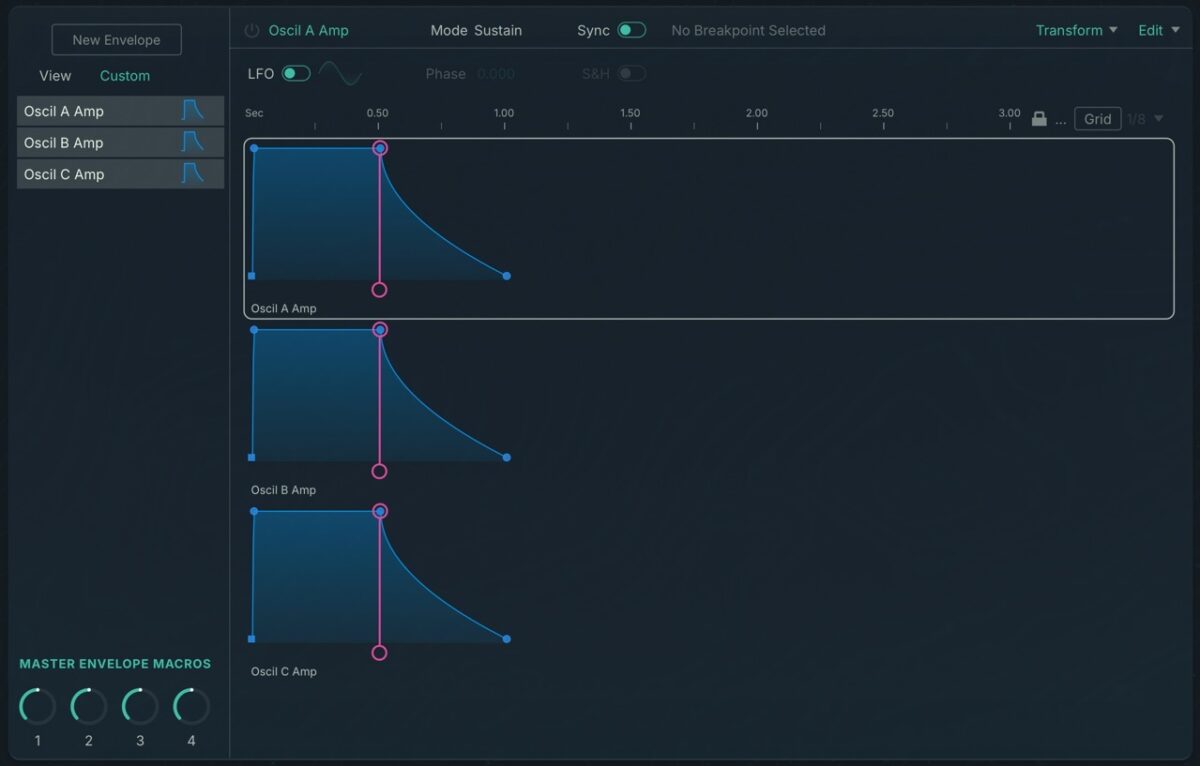Image resolution: width=1200 pixels, height=766 pixels.
Task: Switch to the View tab
Action: pyautogui.click(x=55, y=76)
